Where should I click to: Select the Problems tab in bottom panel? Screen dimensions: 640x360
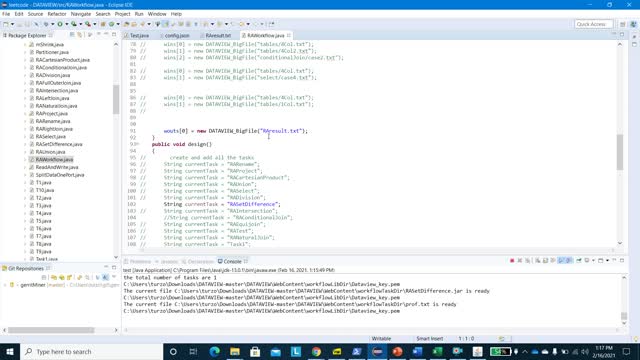coord(138,261)
